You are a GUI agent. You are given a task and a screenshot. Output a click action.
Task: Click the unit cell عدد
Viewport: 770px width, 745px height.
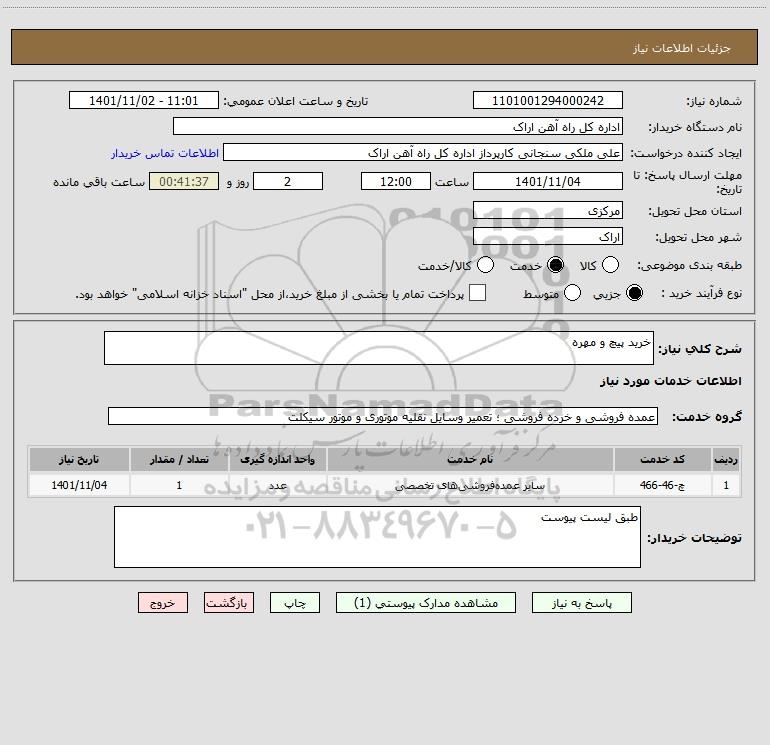[x=277, y=485]
